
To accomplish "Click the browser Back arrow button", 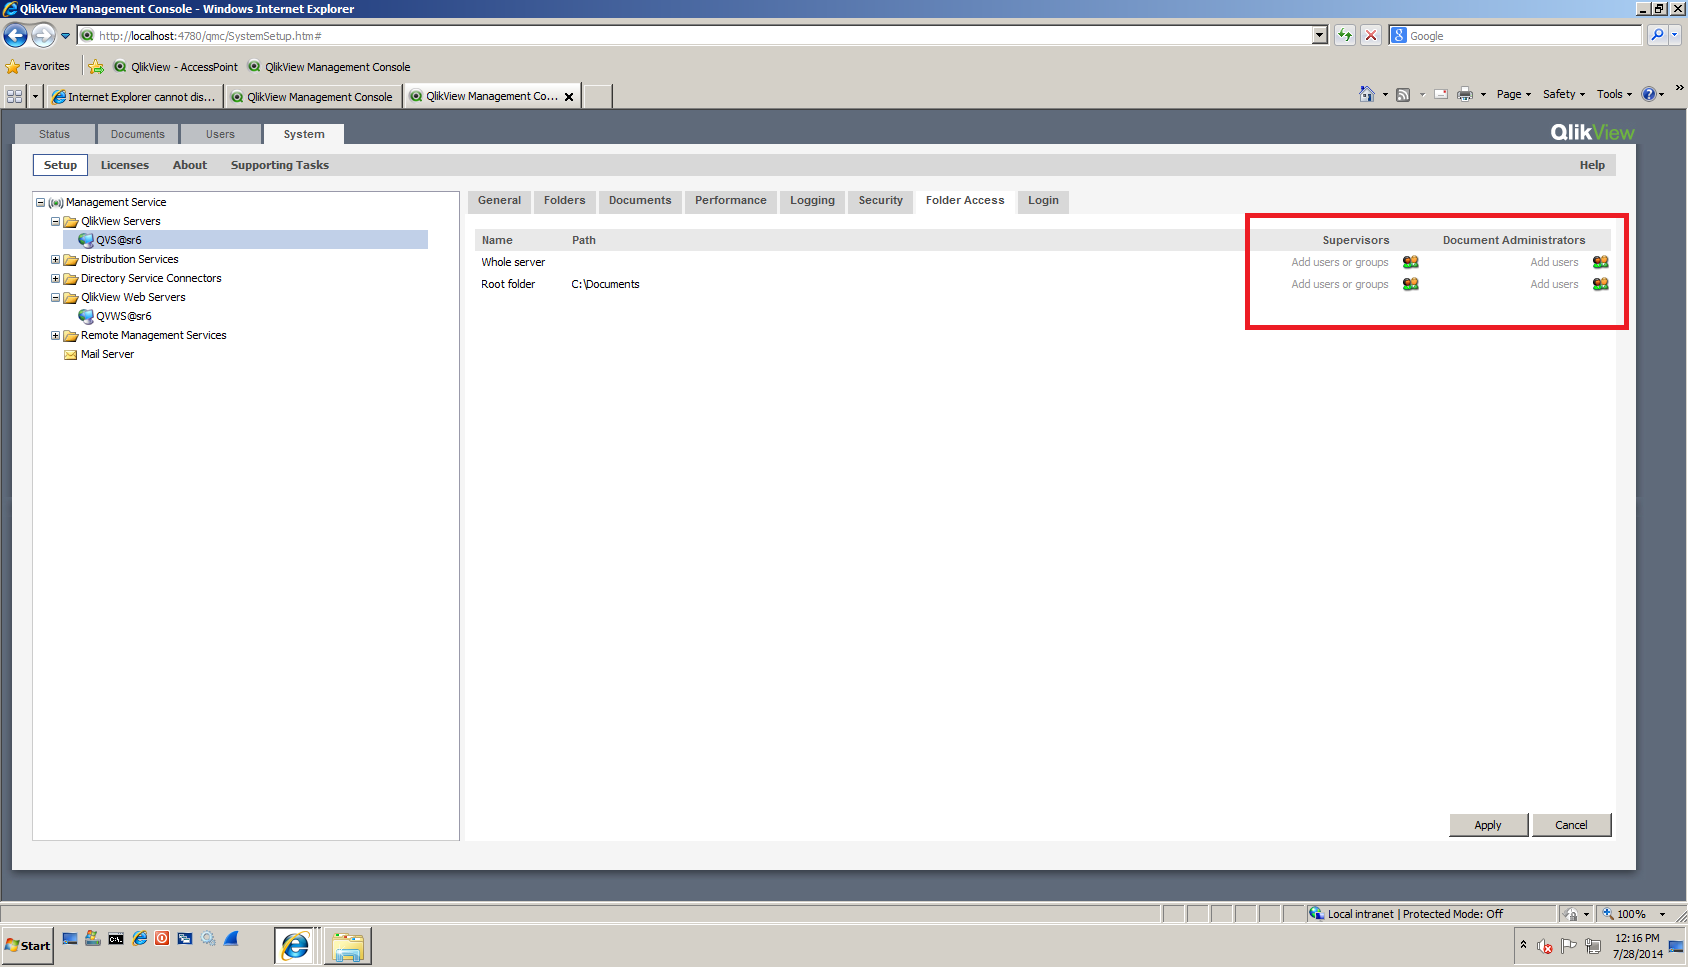I will click(15, 36).
